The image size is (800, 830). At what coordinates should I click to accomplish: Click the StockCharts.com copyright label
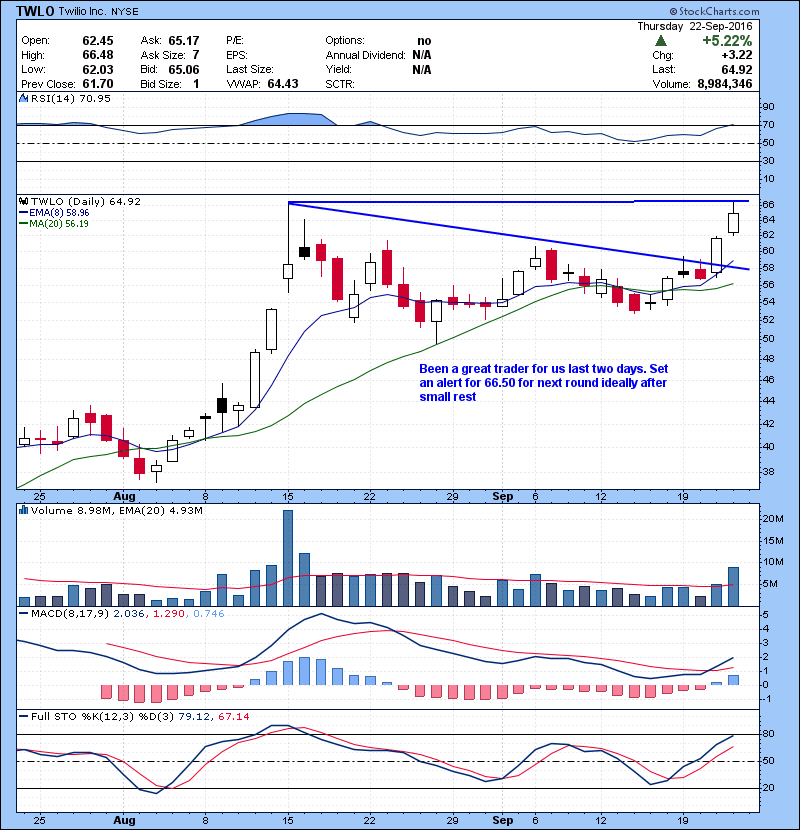(x=714, y=11)
